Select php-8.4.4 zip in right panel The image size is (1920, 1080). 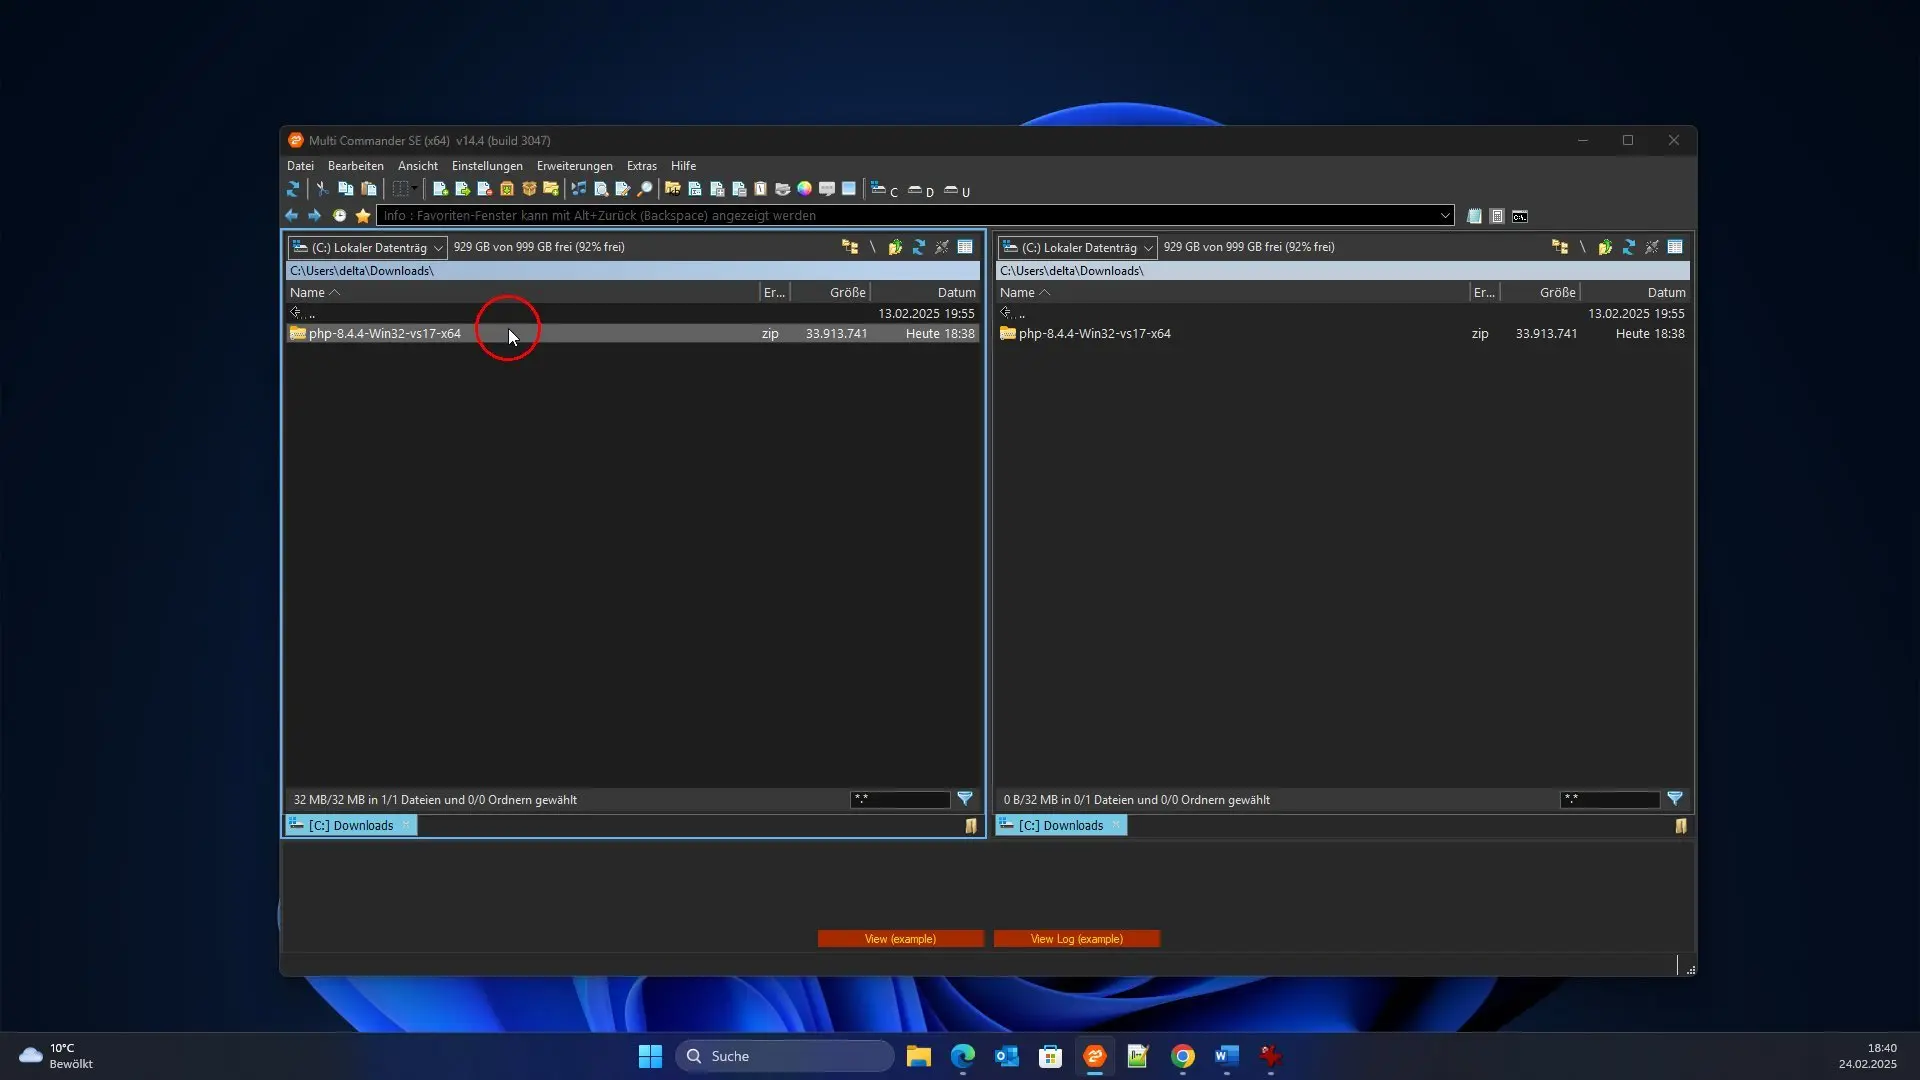(x=1342, y=334)
